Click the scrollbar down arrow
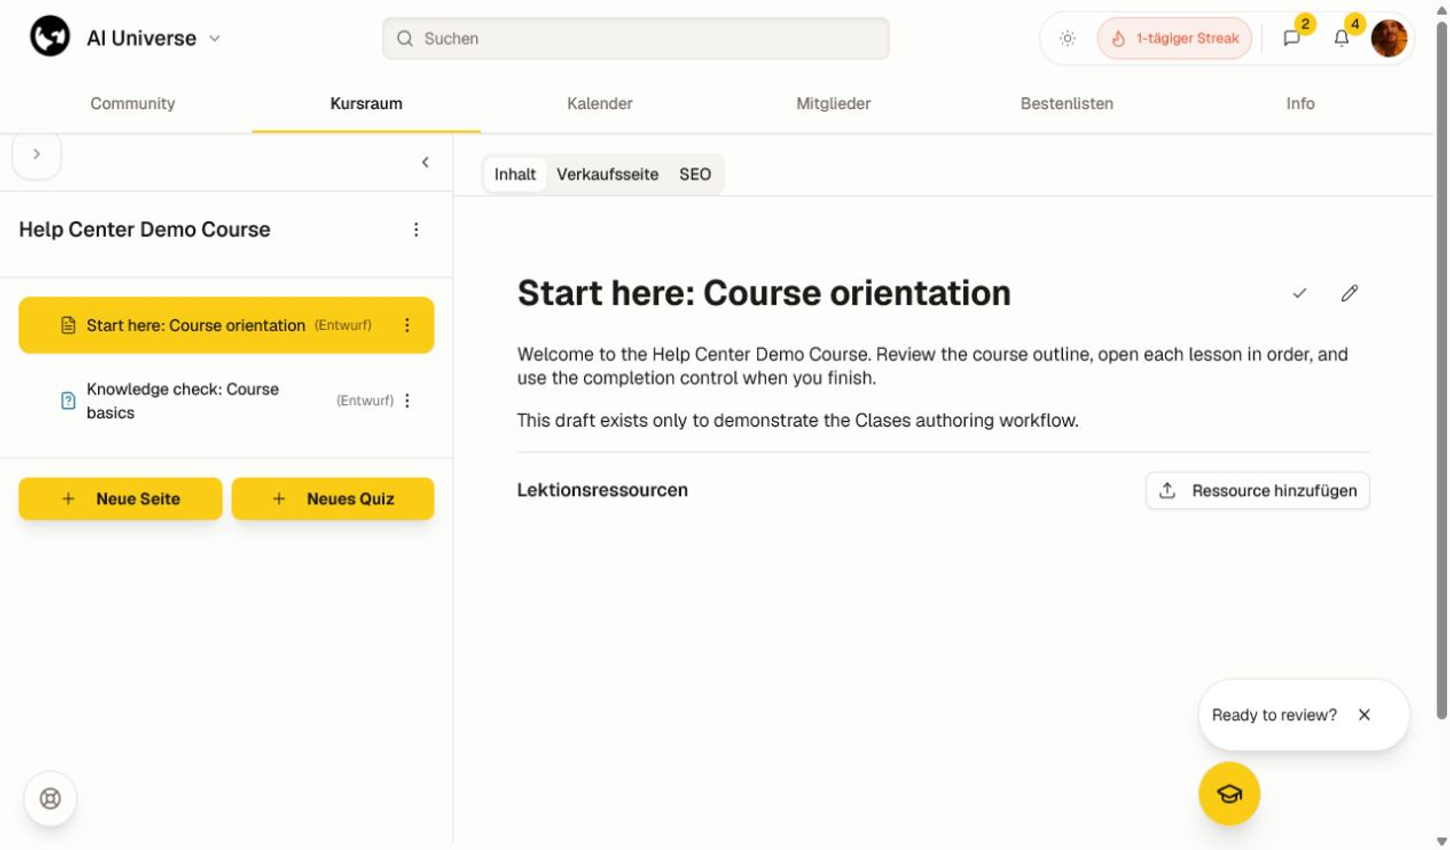The width and height of the screenshot is (1450, 850). pyautogui.click(x=1442, y=841)
